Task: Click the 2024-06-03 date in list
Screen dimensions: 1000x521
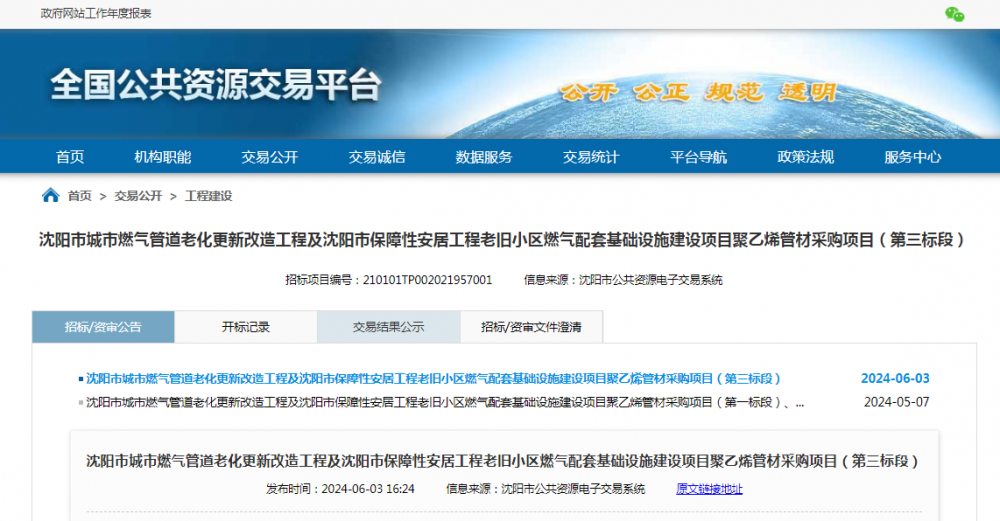Action: [895, 379]
